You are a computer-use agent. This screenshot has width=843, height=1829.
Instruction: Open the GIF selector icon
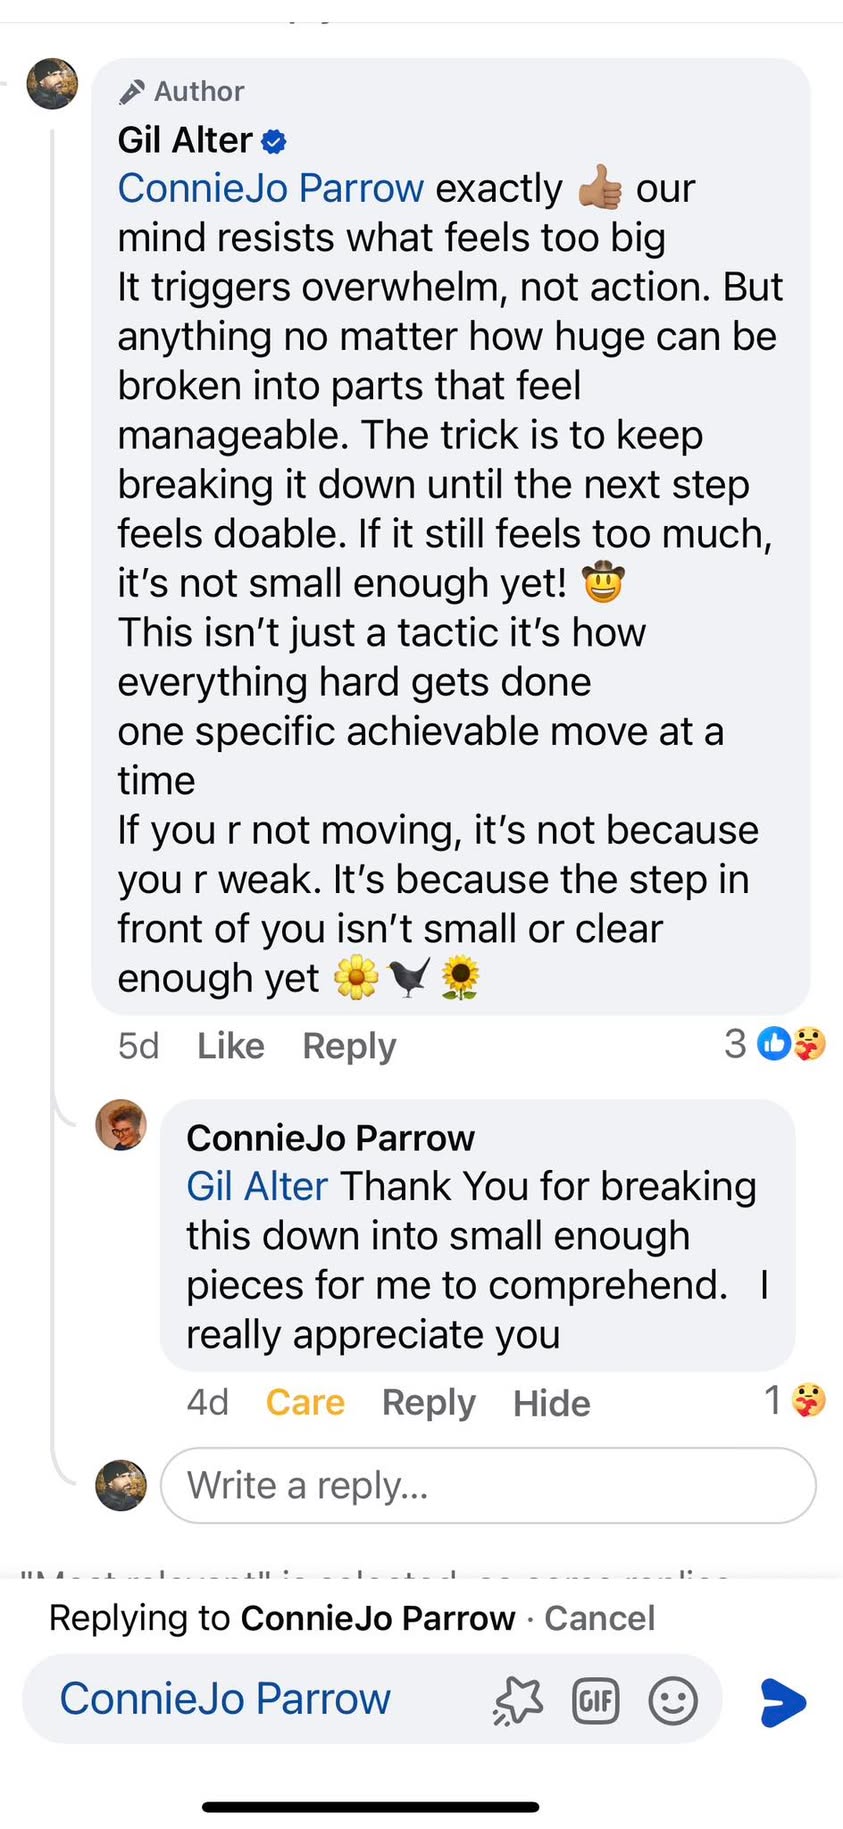596,1700
